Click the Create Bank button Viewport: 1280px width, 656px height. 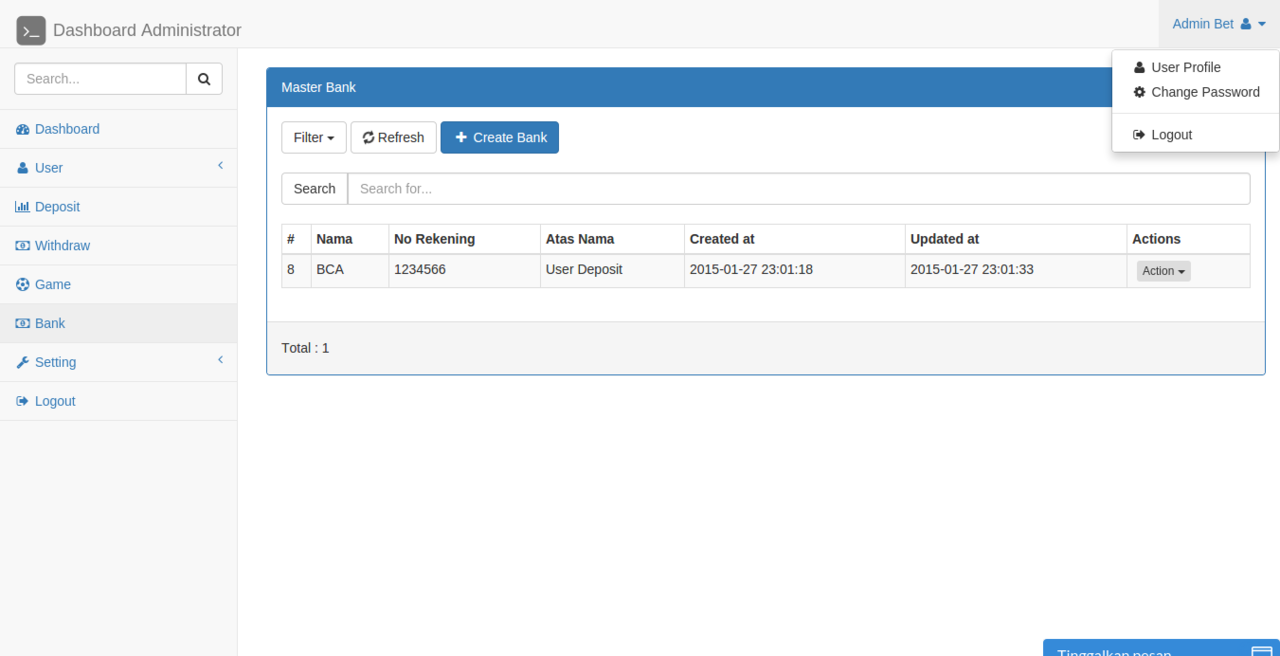click(x=499, y=138)
